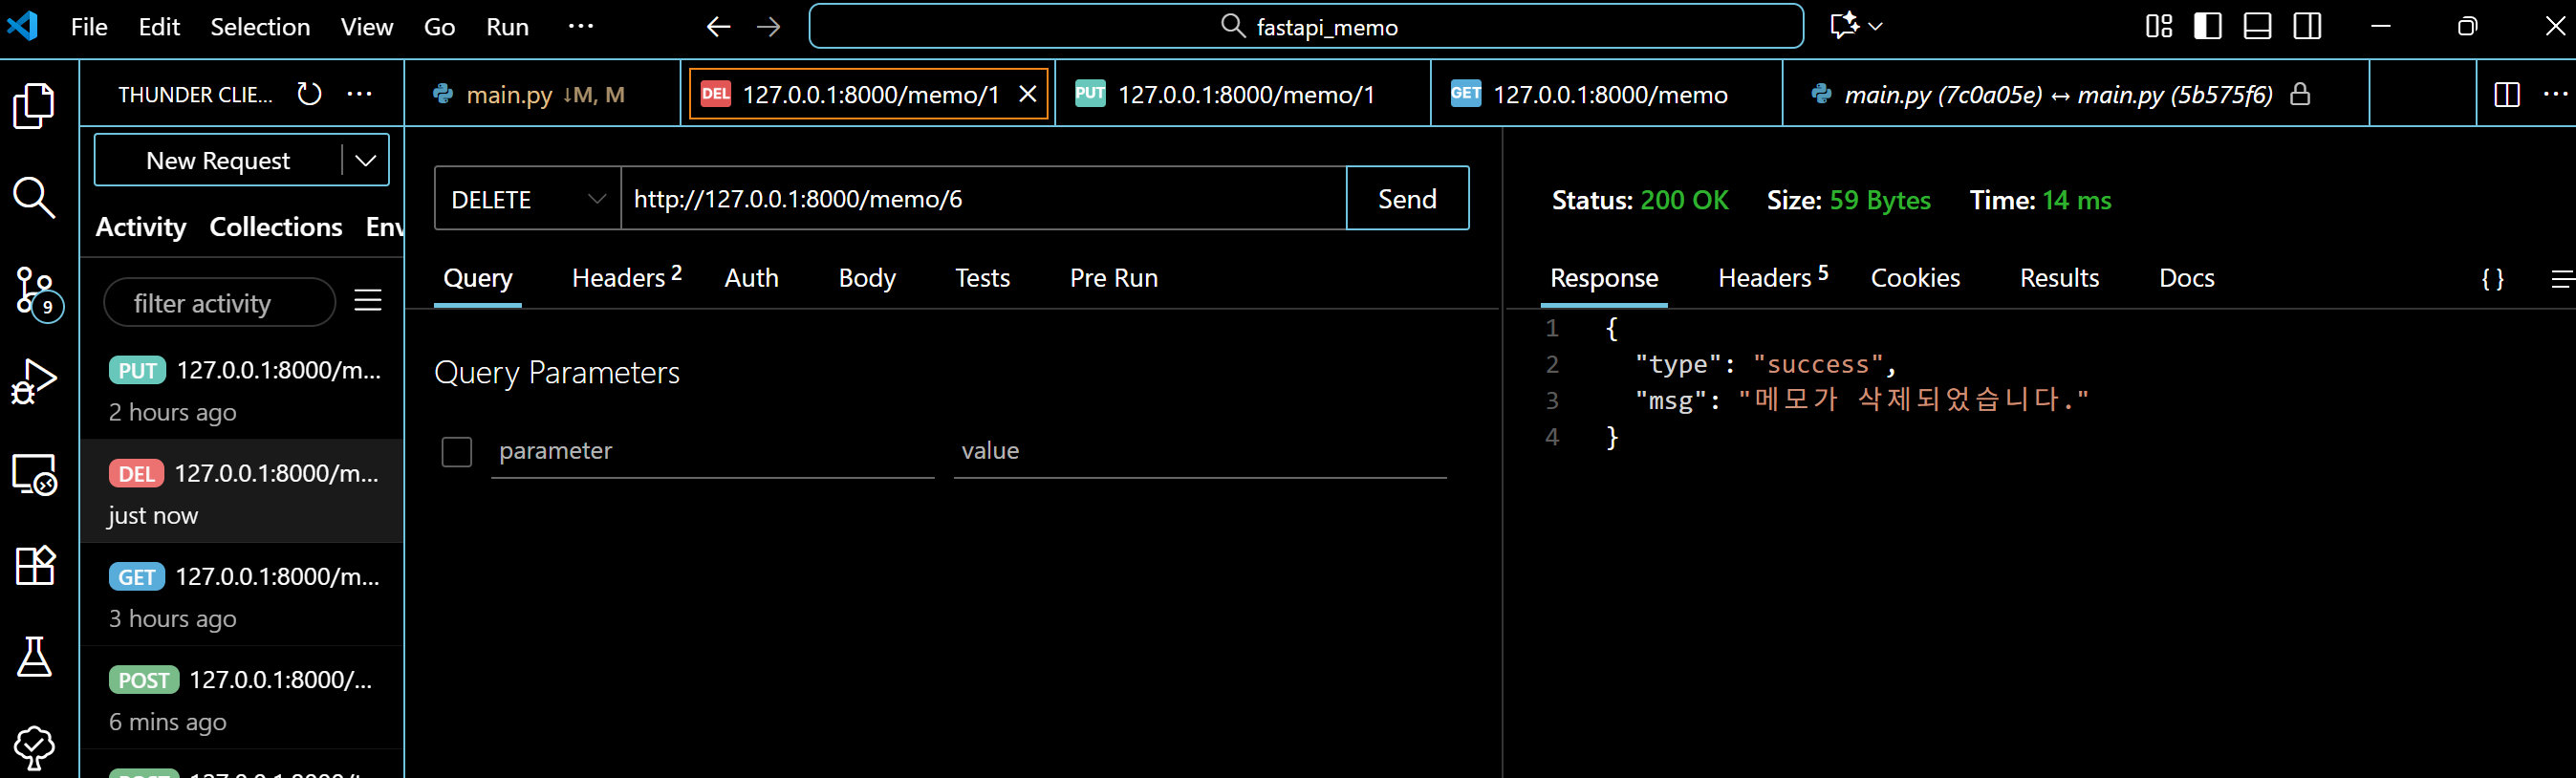Switch to the GET 127.0.0.1:8000/memo tab
This screenshot has width=2576, height=778.
click(x=1606, y=94)
